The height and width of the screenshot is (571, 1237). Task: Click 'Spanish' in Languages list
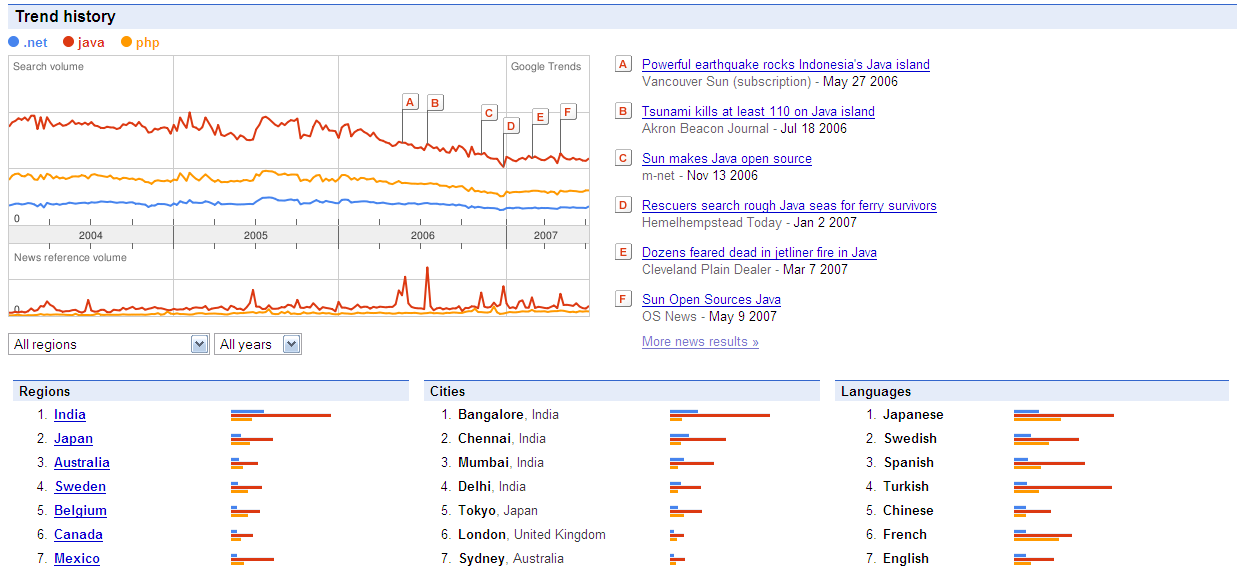tap(908, 462)
